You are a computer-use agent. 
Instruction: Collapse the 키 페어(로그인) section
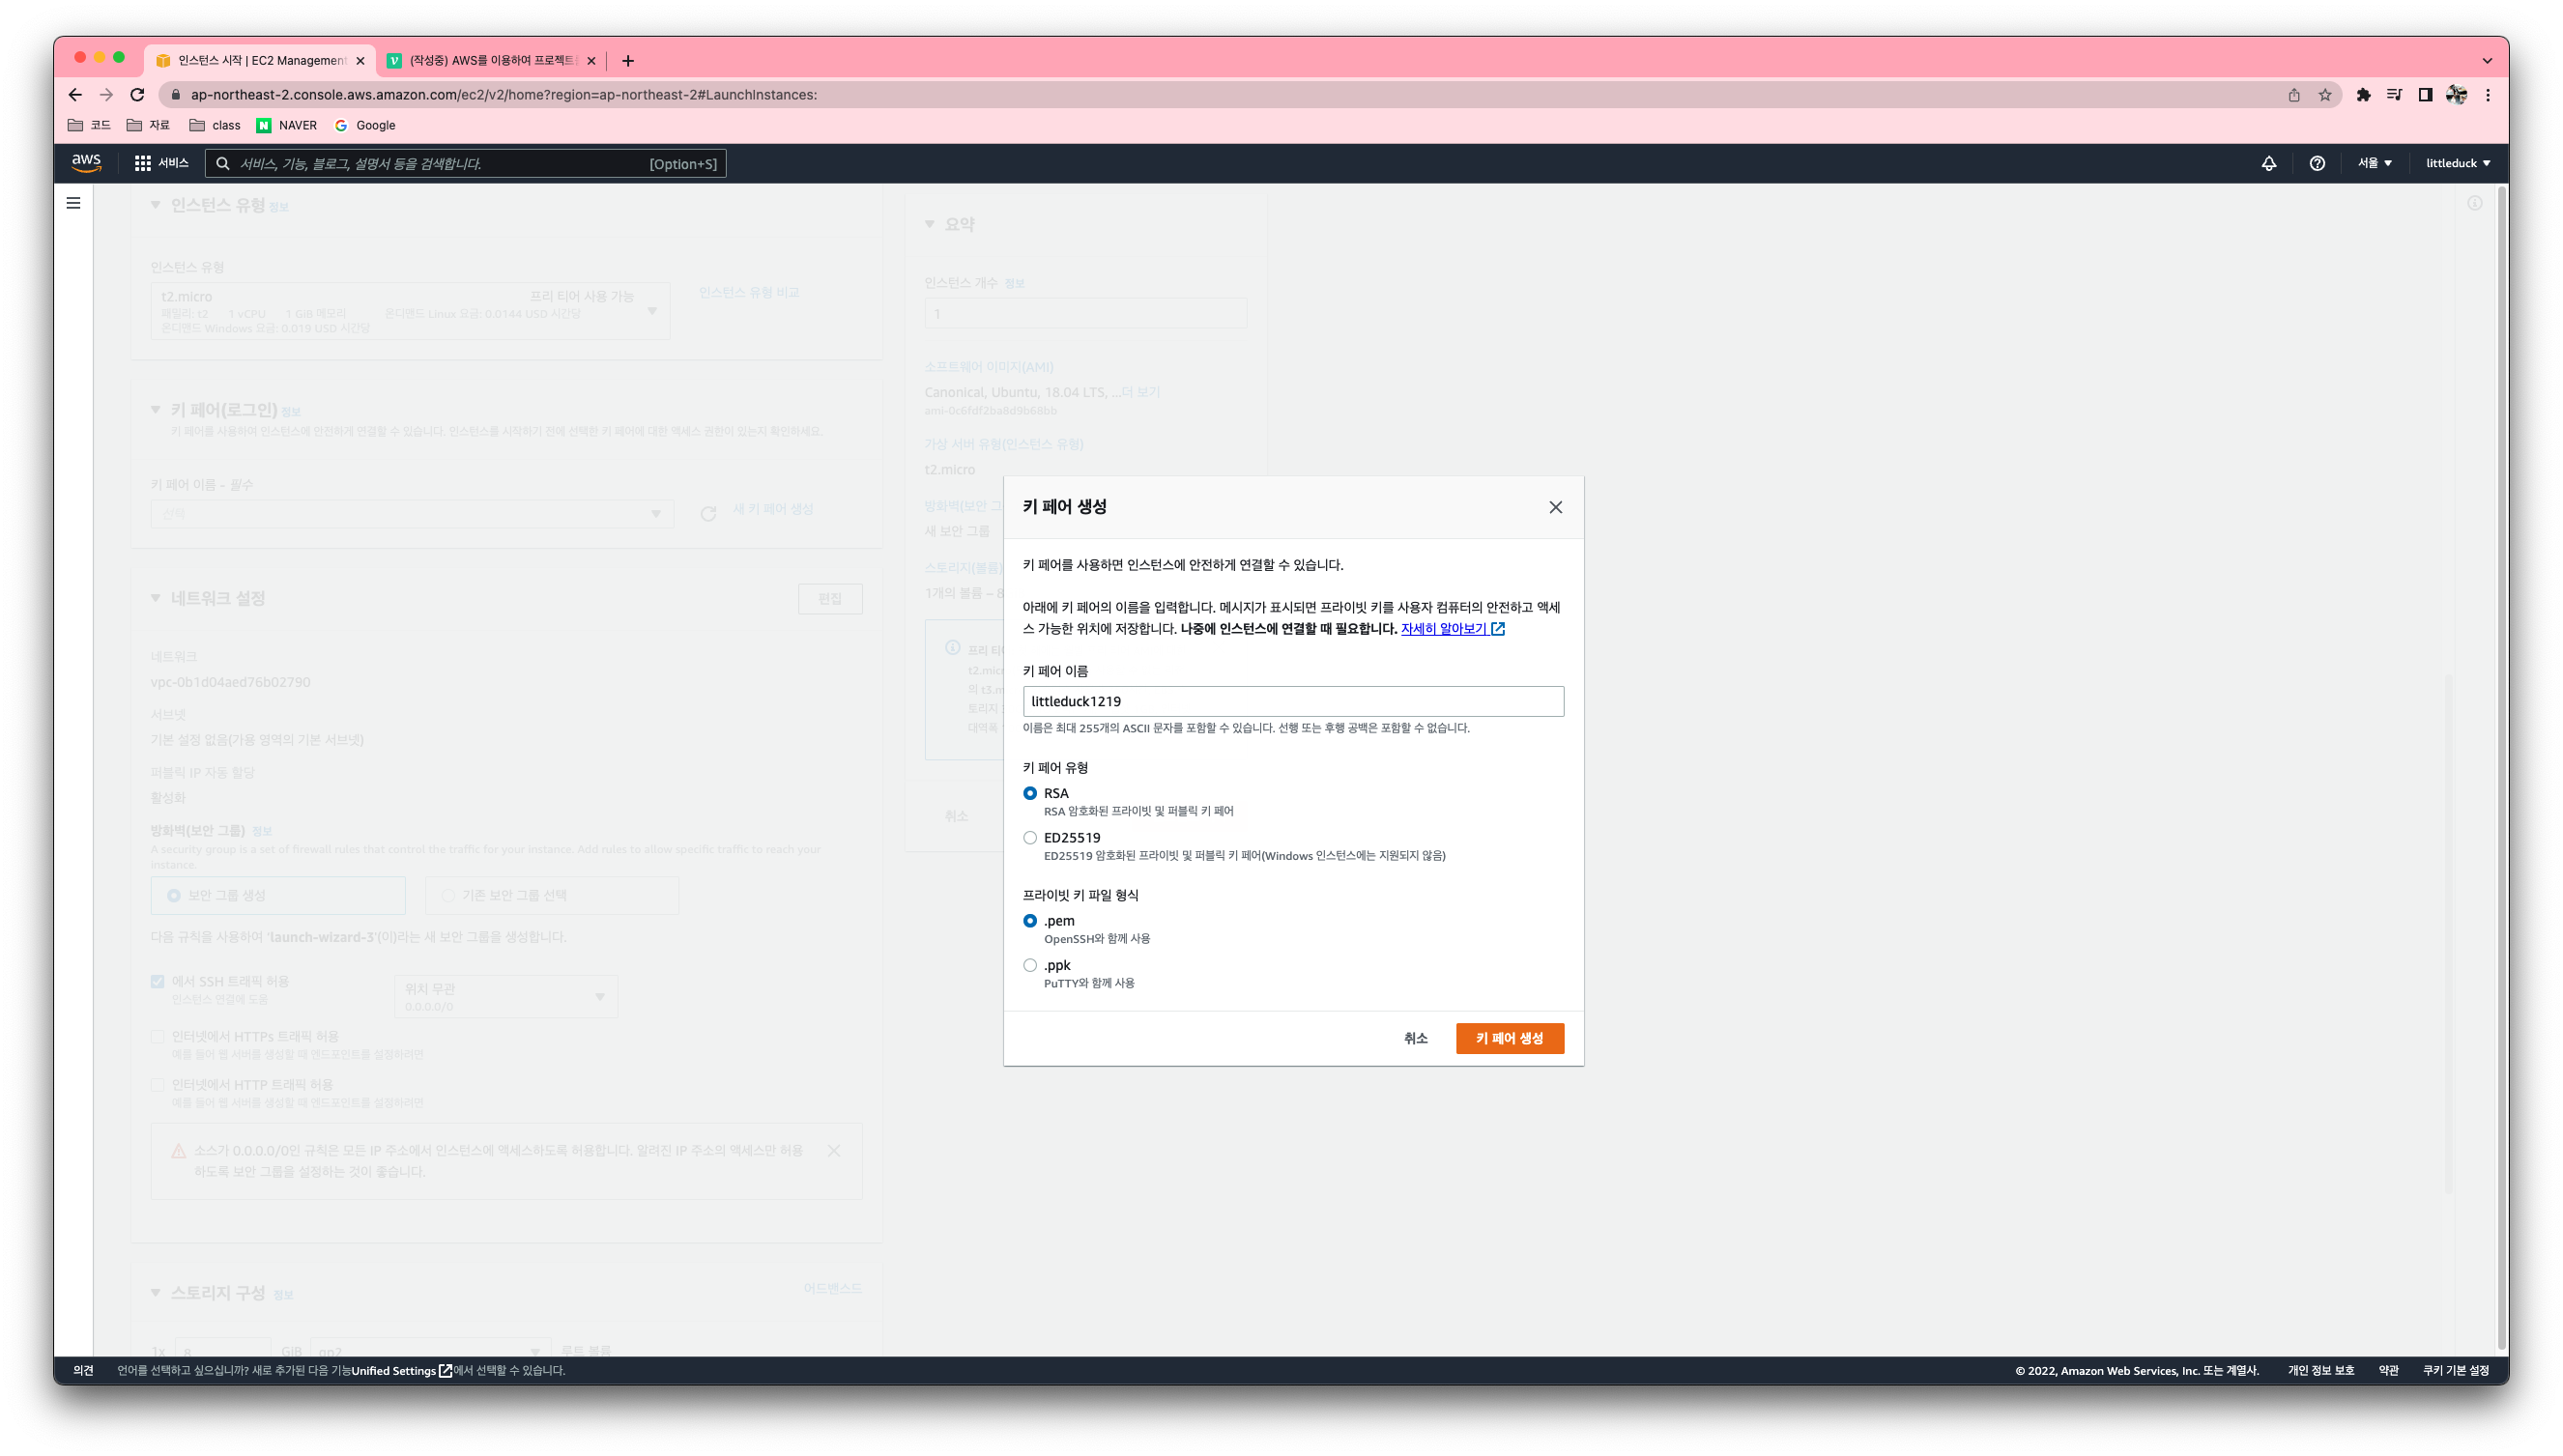click(155, 409)
